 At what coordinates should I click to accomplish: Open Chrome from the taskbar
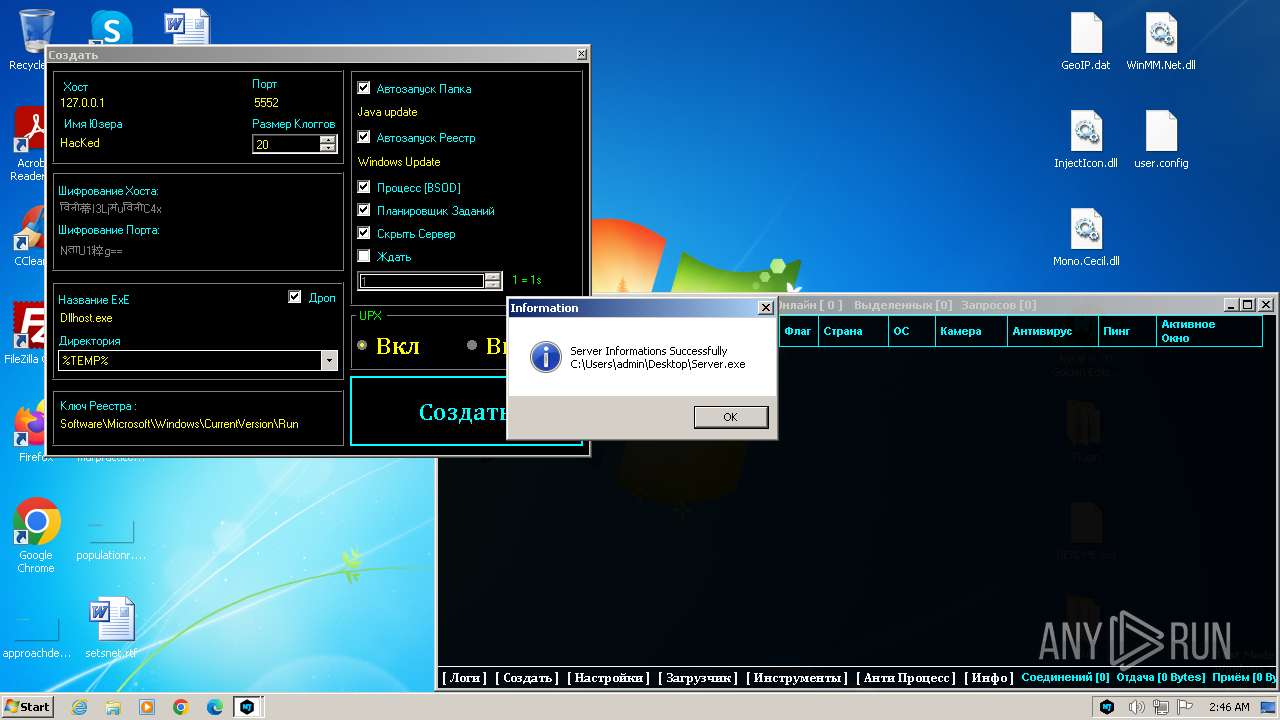click(181, 707)
